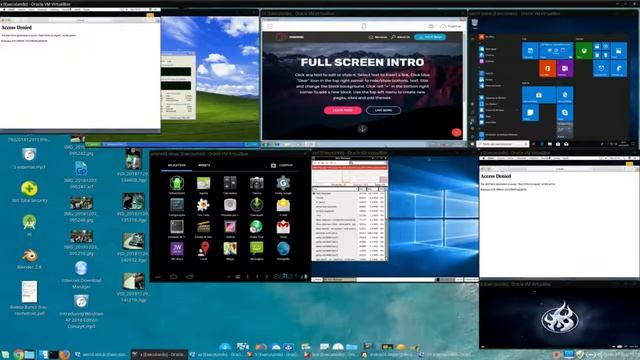Tap the Android Home navigation button
Screen dimensions: 640x360
pos(173,277)
